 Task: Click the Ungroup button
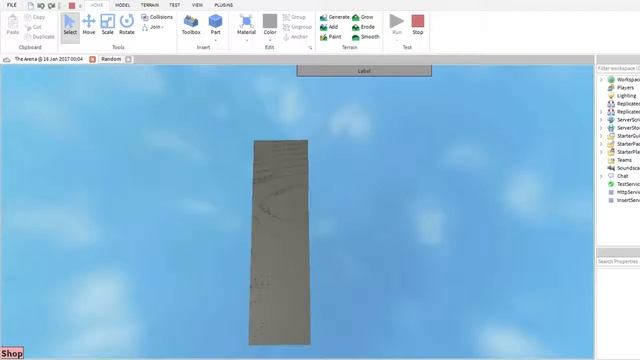(297, 27)
